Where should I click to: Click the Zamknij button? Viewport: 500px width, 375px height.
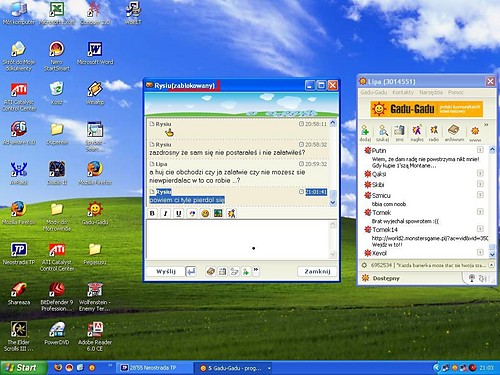[317, 271]
